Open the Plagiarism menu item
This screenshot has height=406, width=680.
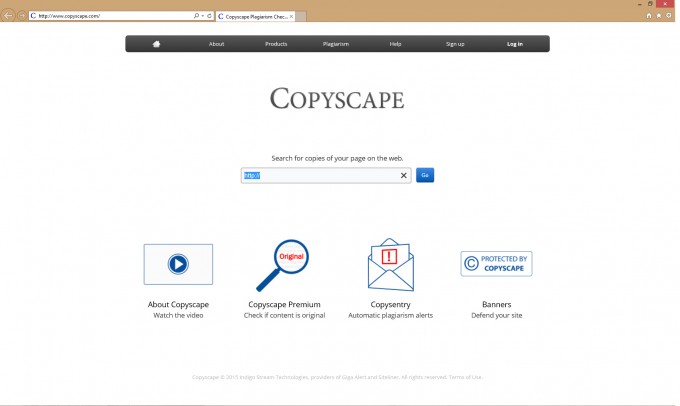click(x=336, y=44)
